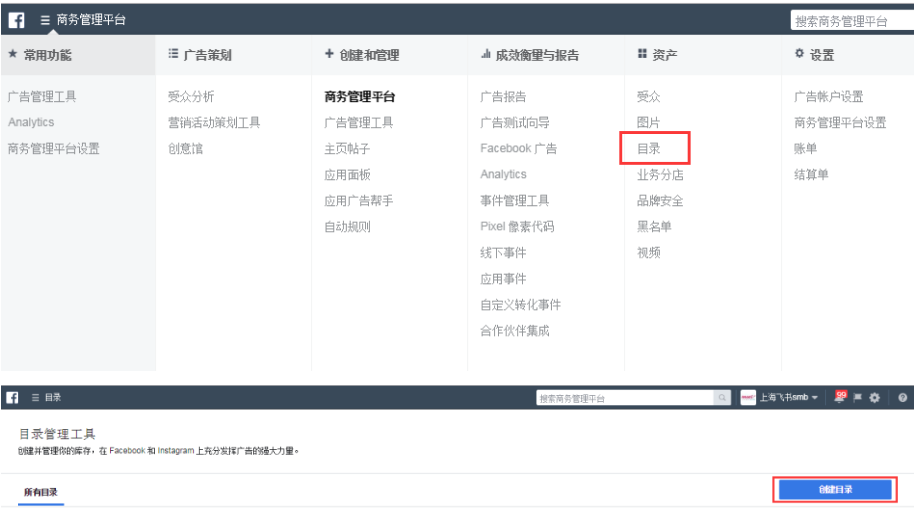Image resolution: width=923 pixels, height=514 pixels.
Task: Open 应用广告帮手
Action: 358,201
